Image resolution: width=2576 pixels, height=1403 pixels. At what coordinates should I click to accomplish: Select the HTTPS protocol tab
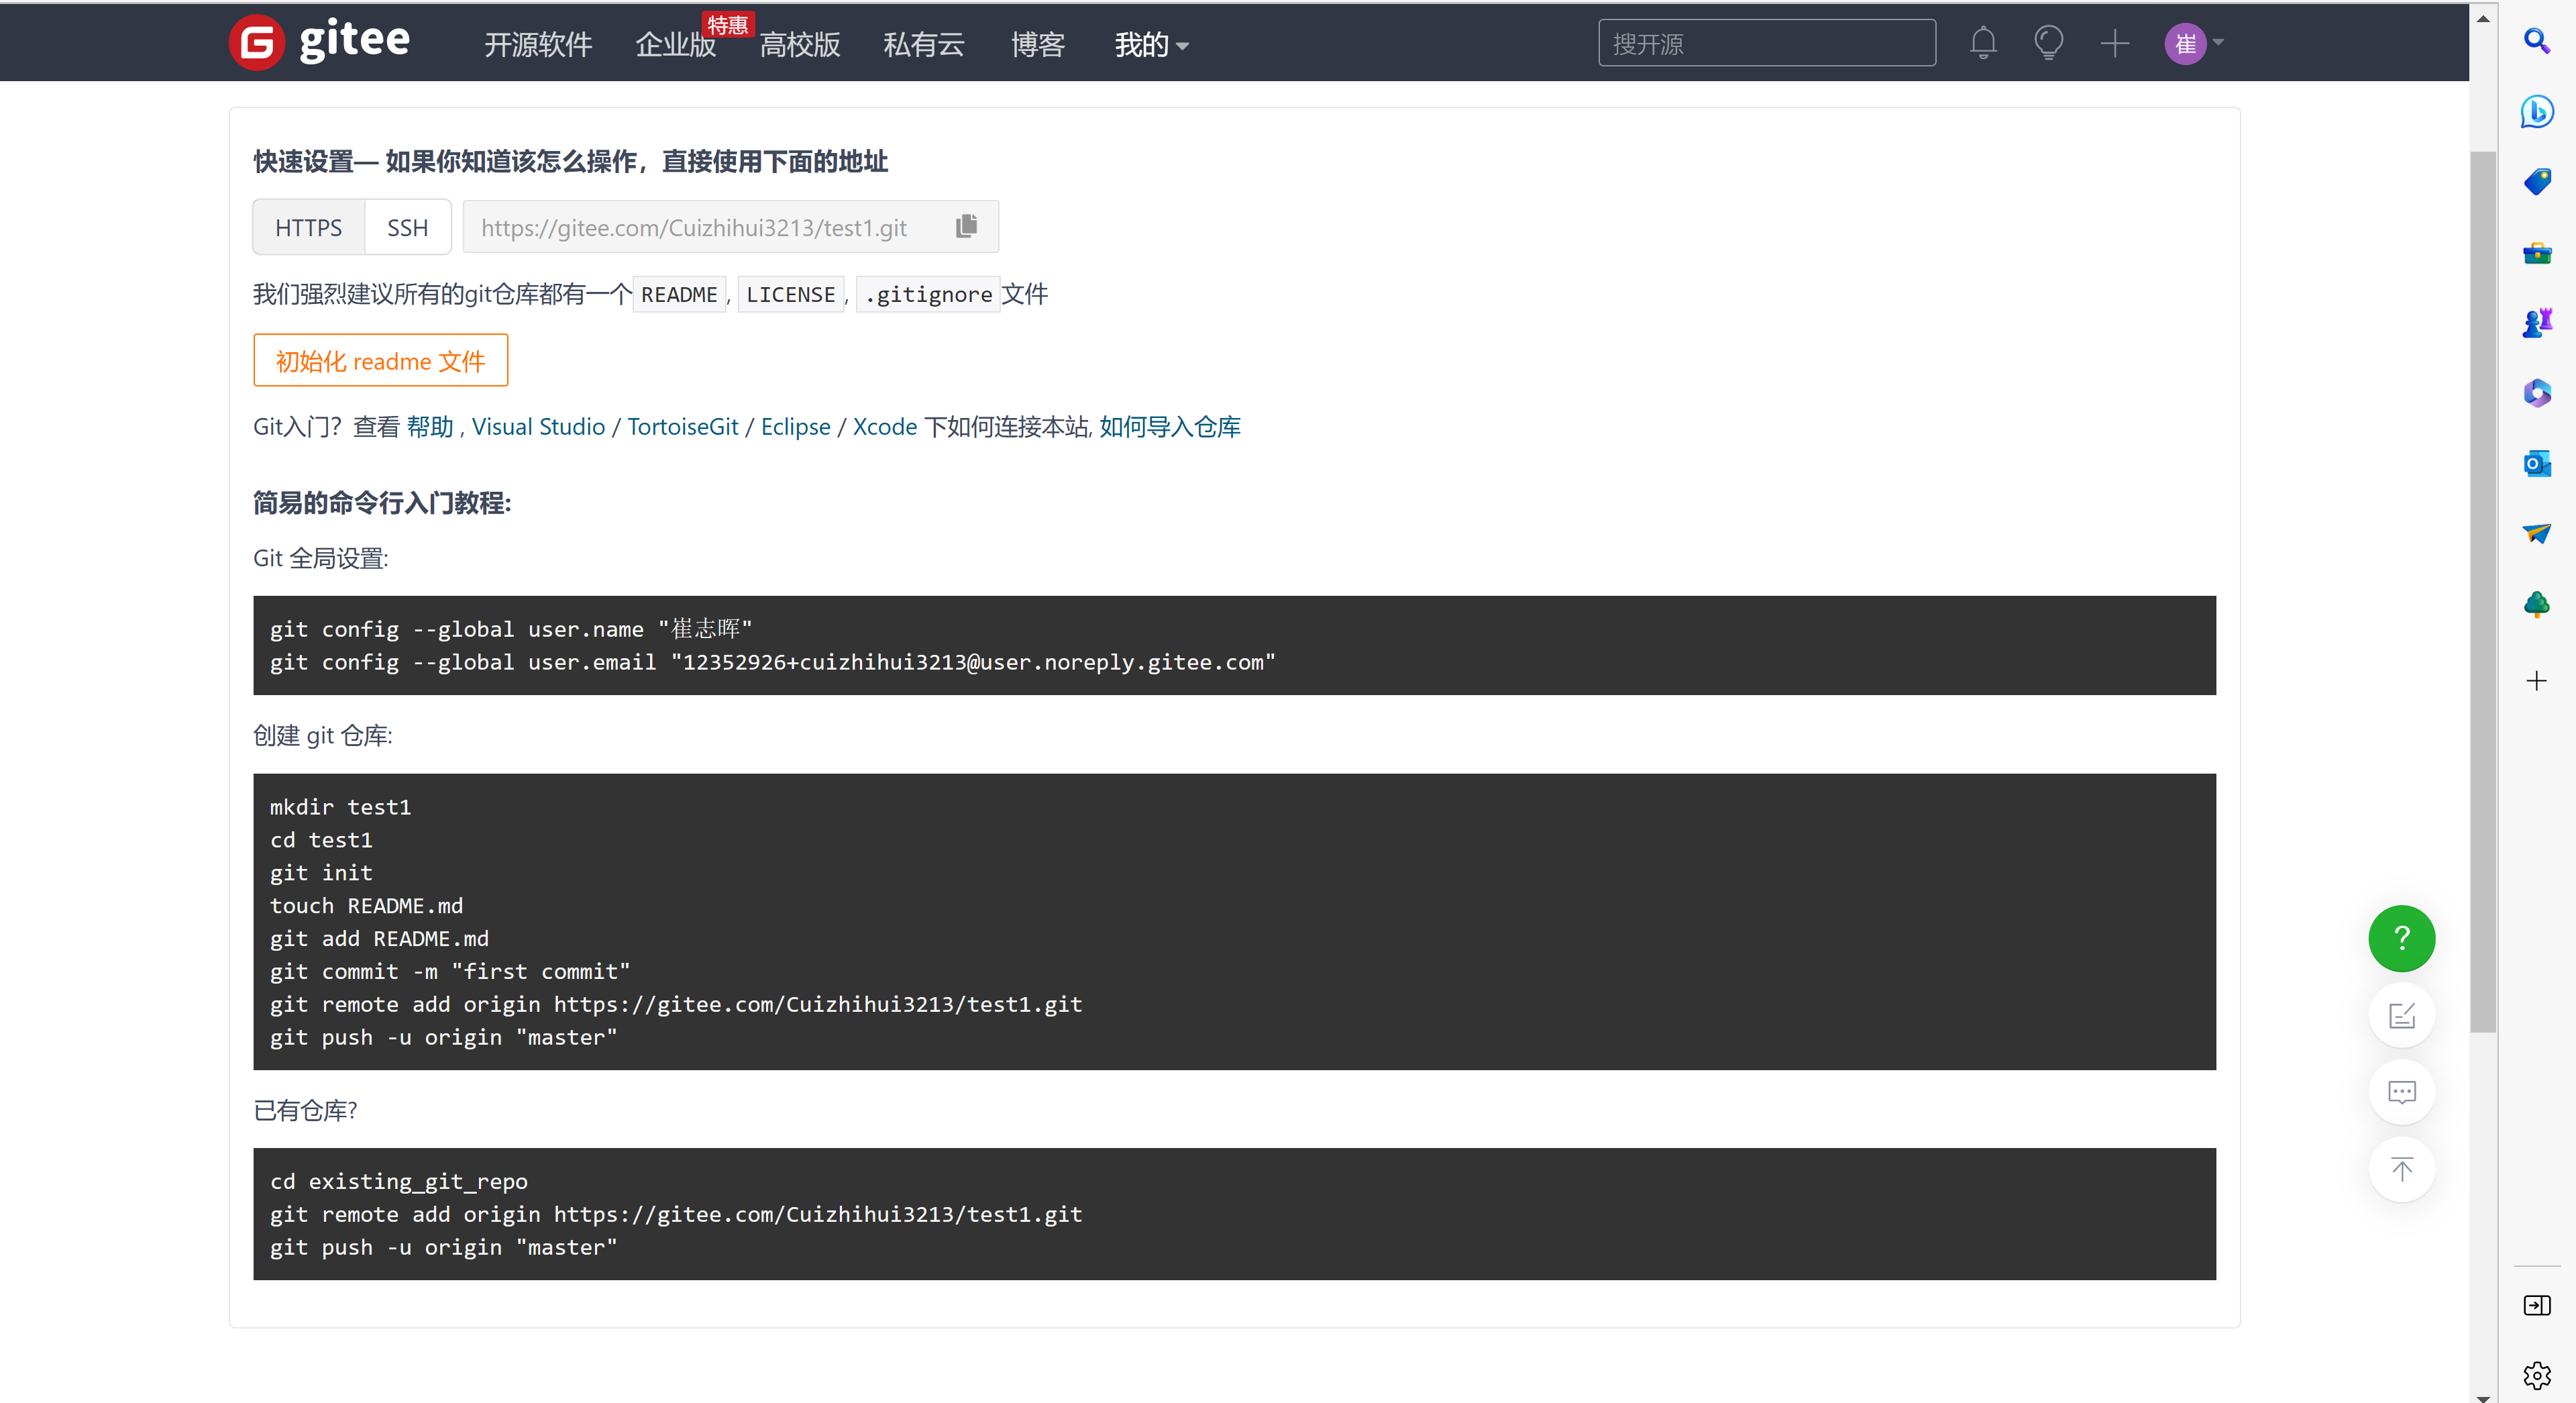click(308, 227)
